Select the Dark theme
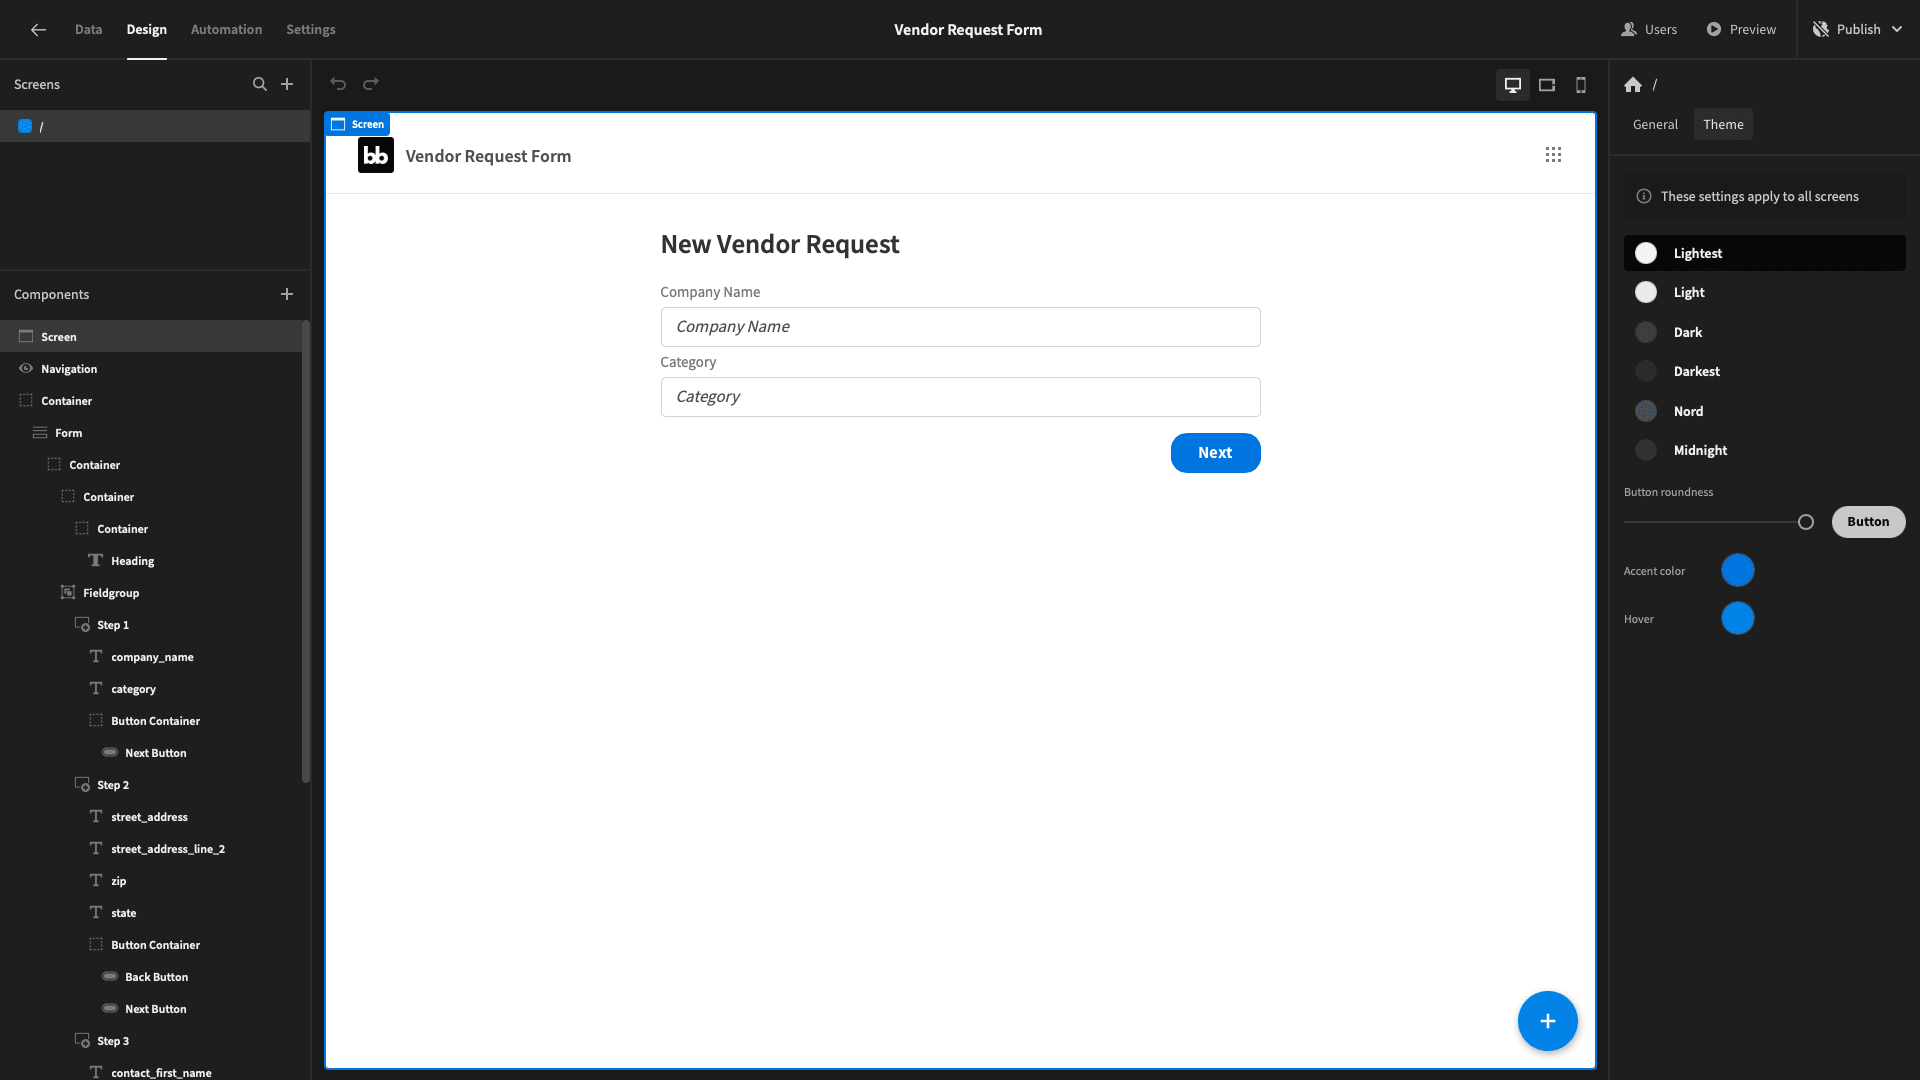Screen dimensions: 1920x1080 click(x=1765, y=332)
